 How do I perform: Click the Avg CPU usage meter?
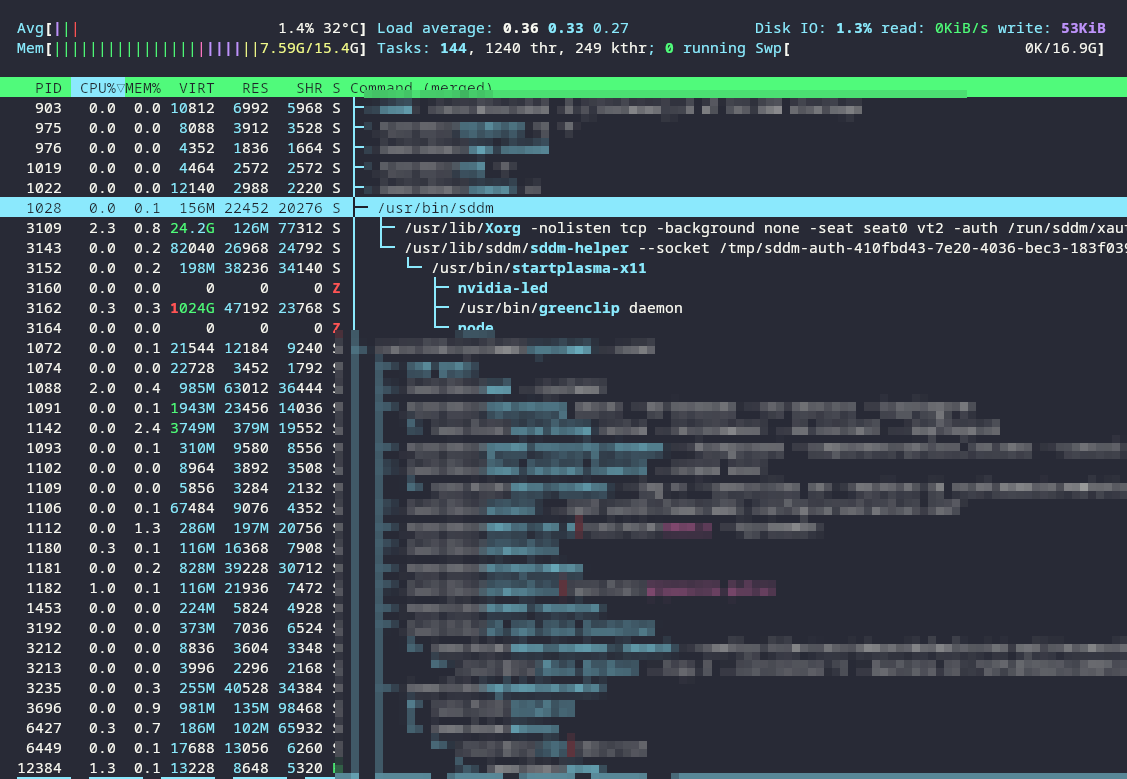coord(192,28)
